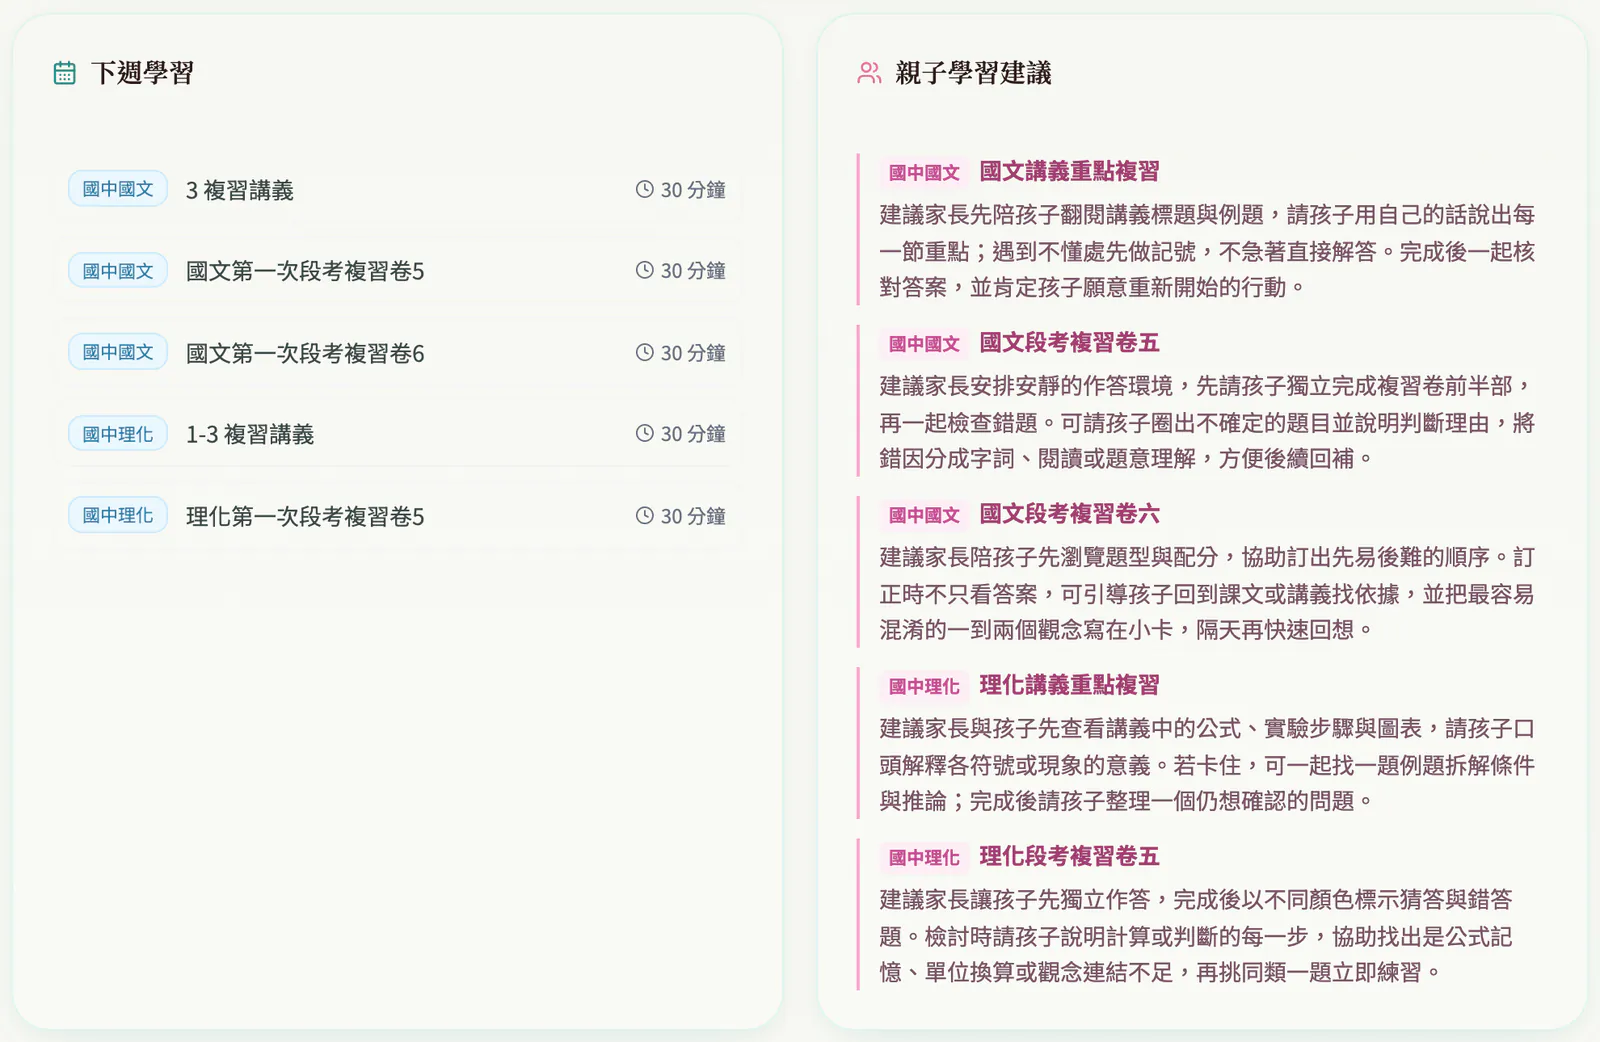Viewport: 1600px width, 1042px height.
Task: Select the 國文段考複習卷五 suggestion title
Action: (x=1069, y=342)
